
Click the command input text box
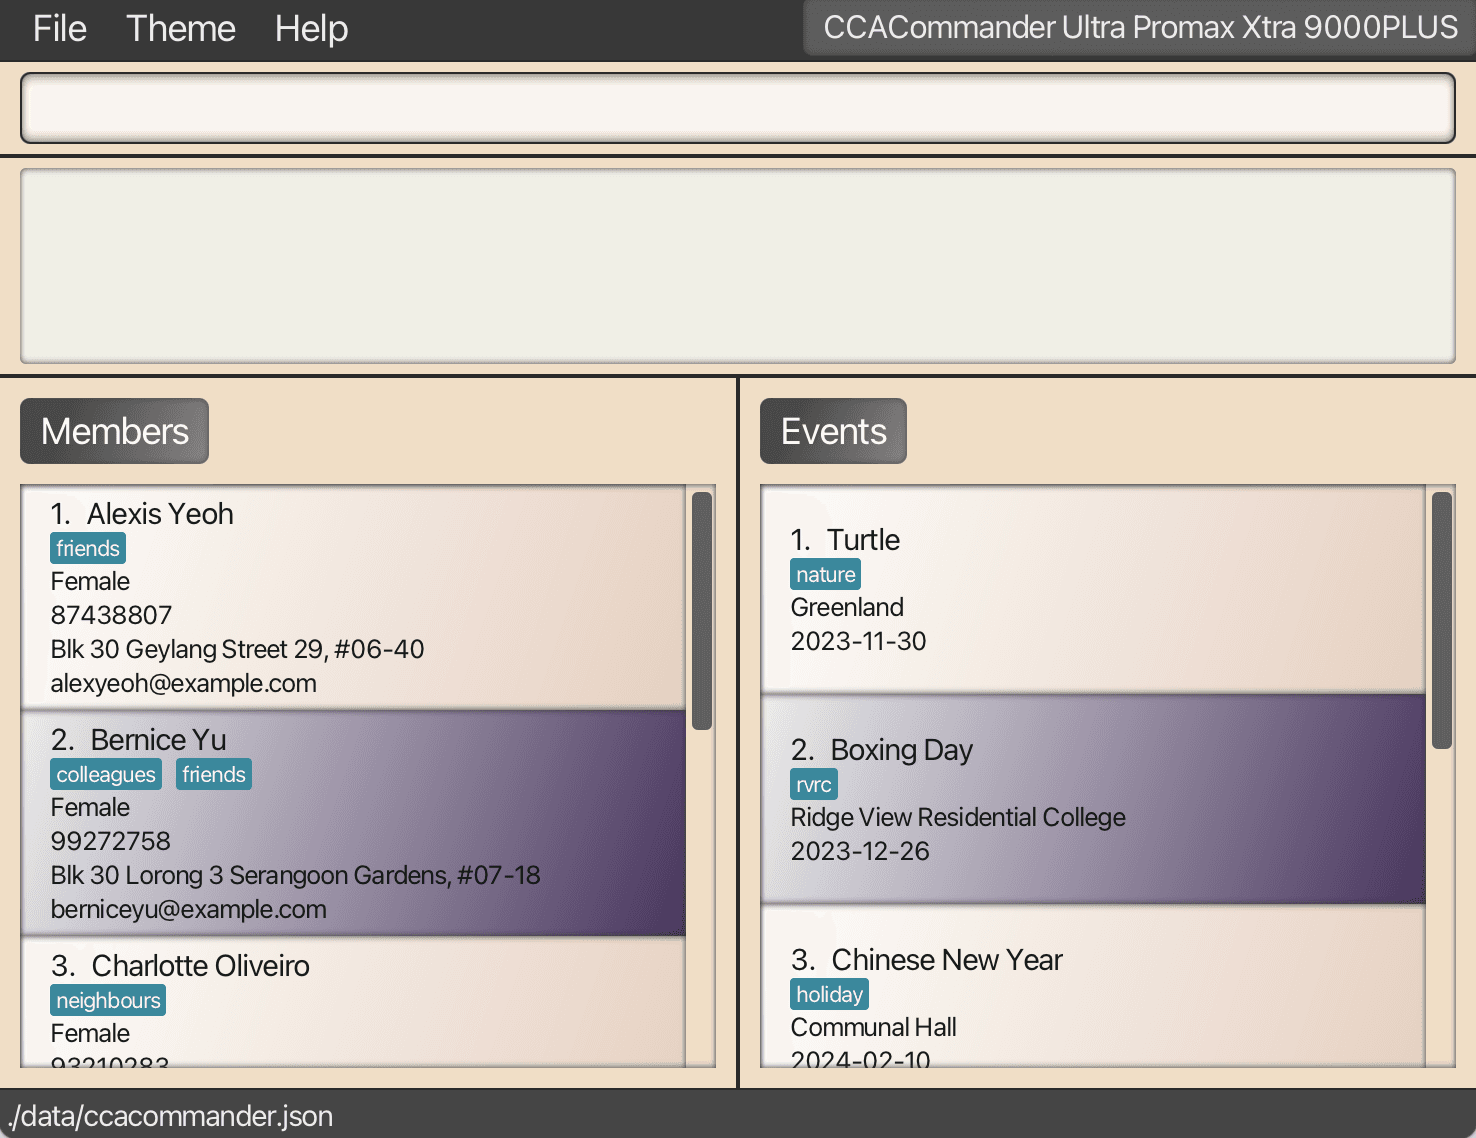click(737, 108)
